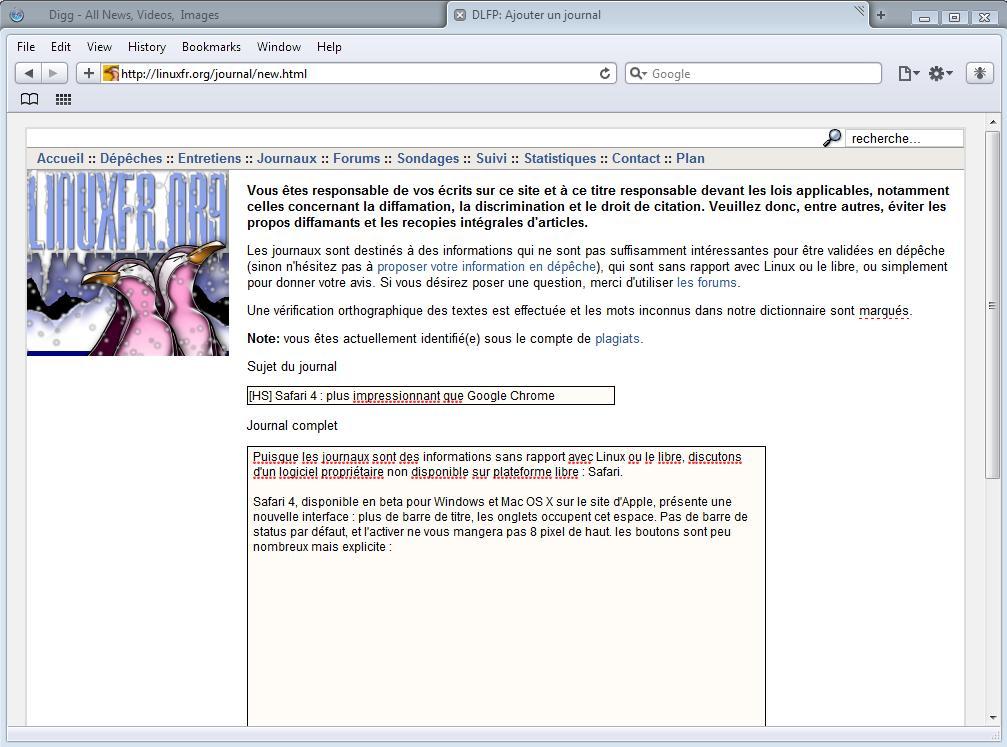The width and height of the screenshot is (1007, 747).
Task: Click the LinuxFr.org penguin logo image
Action: point(128,263)
